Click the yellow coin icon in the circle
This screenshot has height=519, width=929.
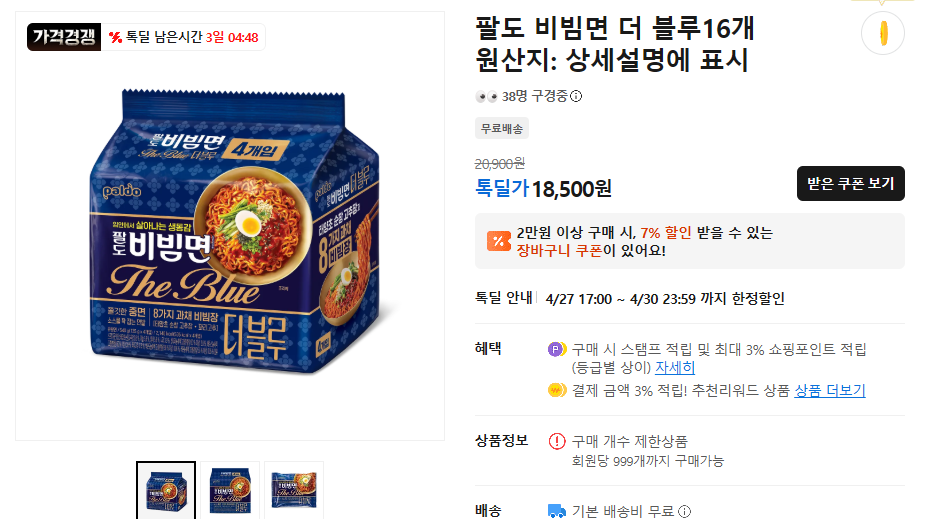[x=882, y=32]
